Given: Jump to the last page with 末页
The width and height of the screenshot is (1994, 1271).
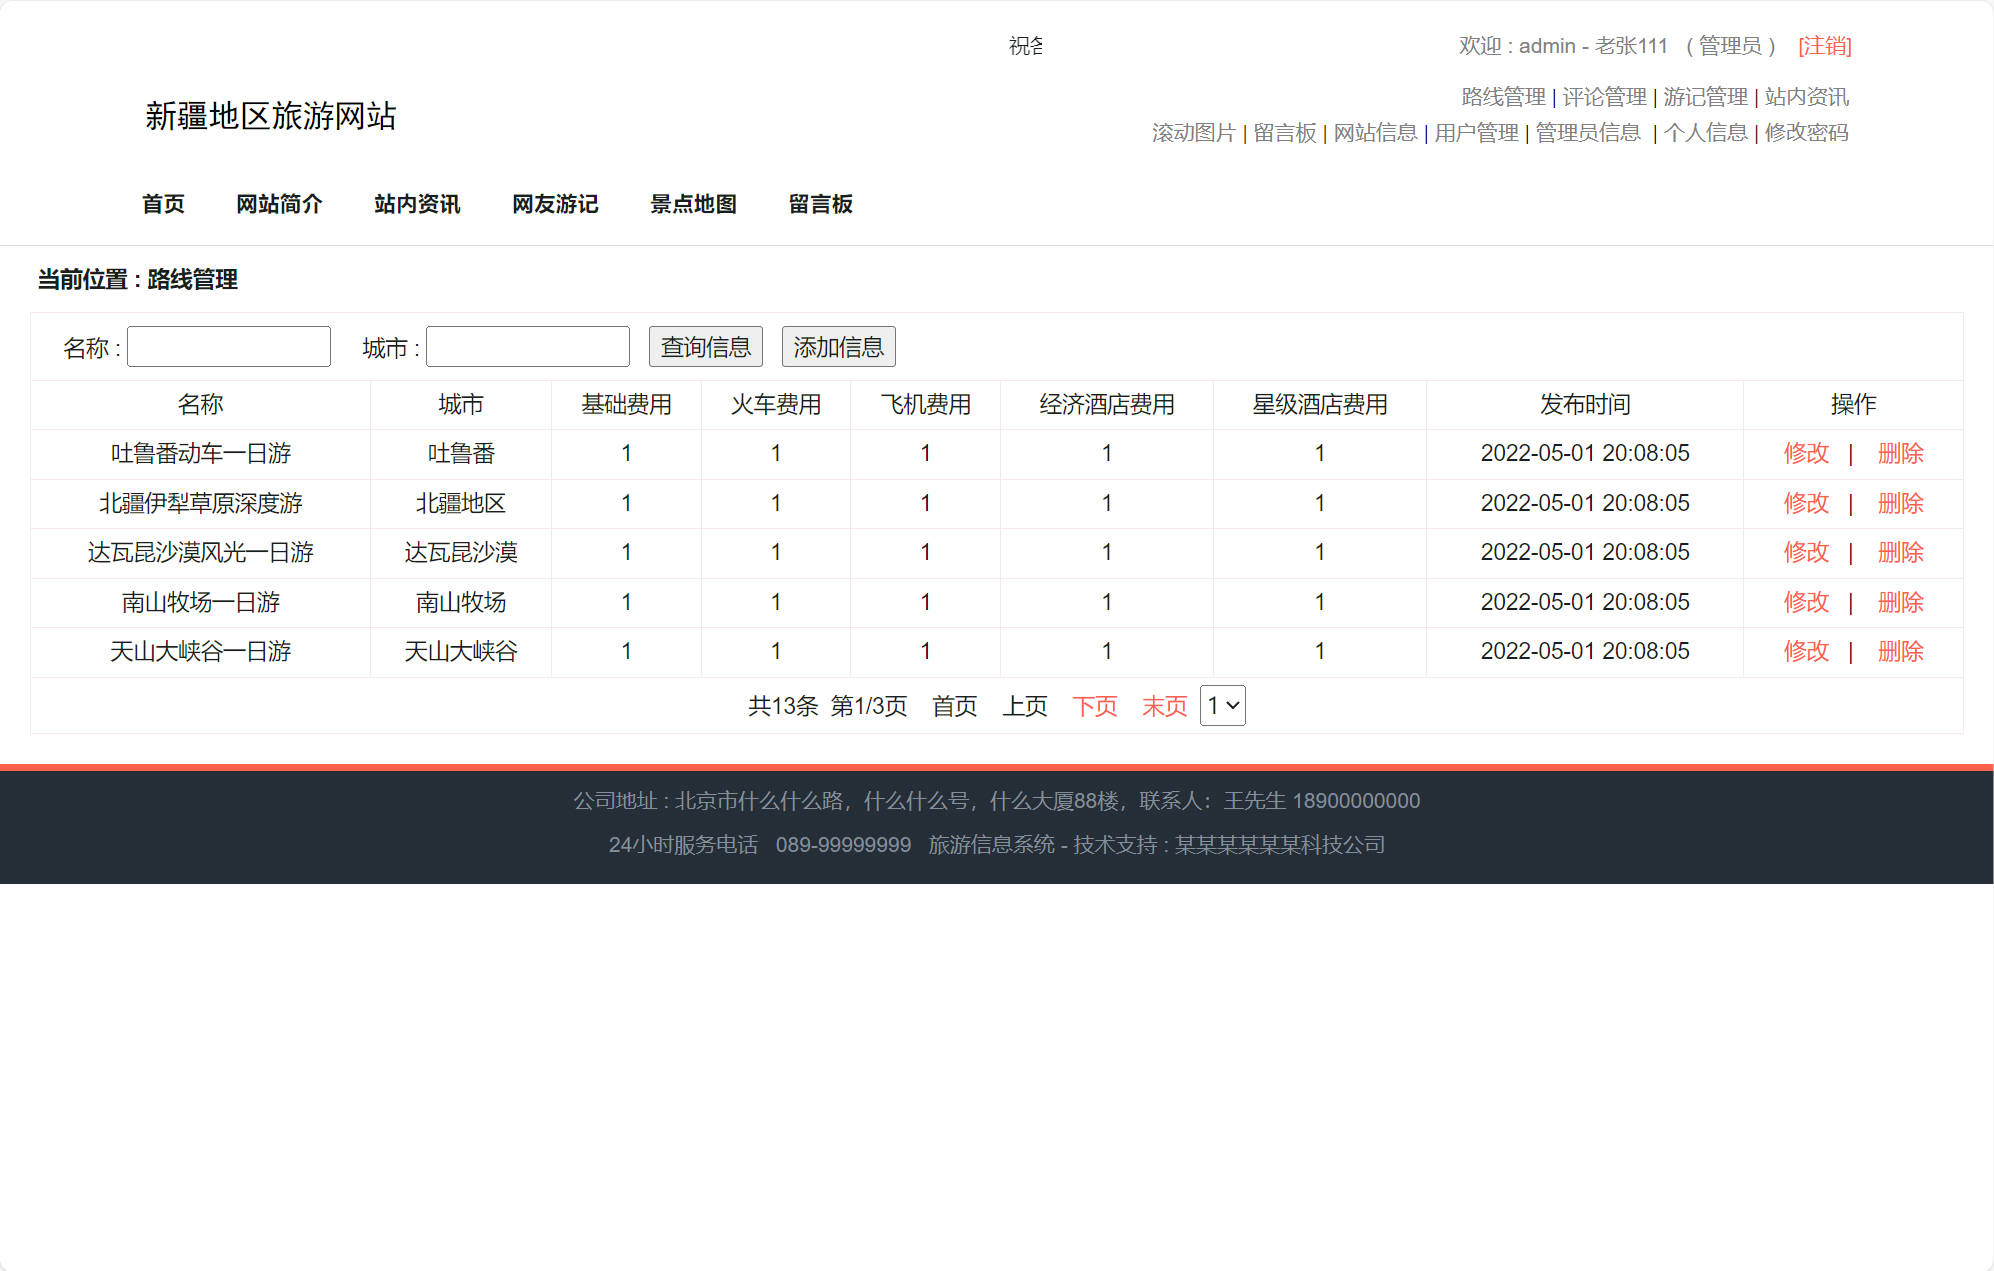Looking at the screenshot, I should point(1164,705).
